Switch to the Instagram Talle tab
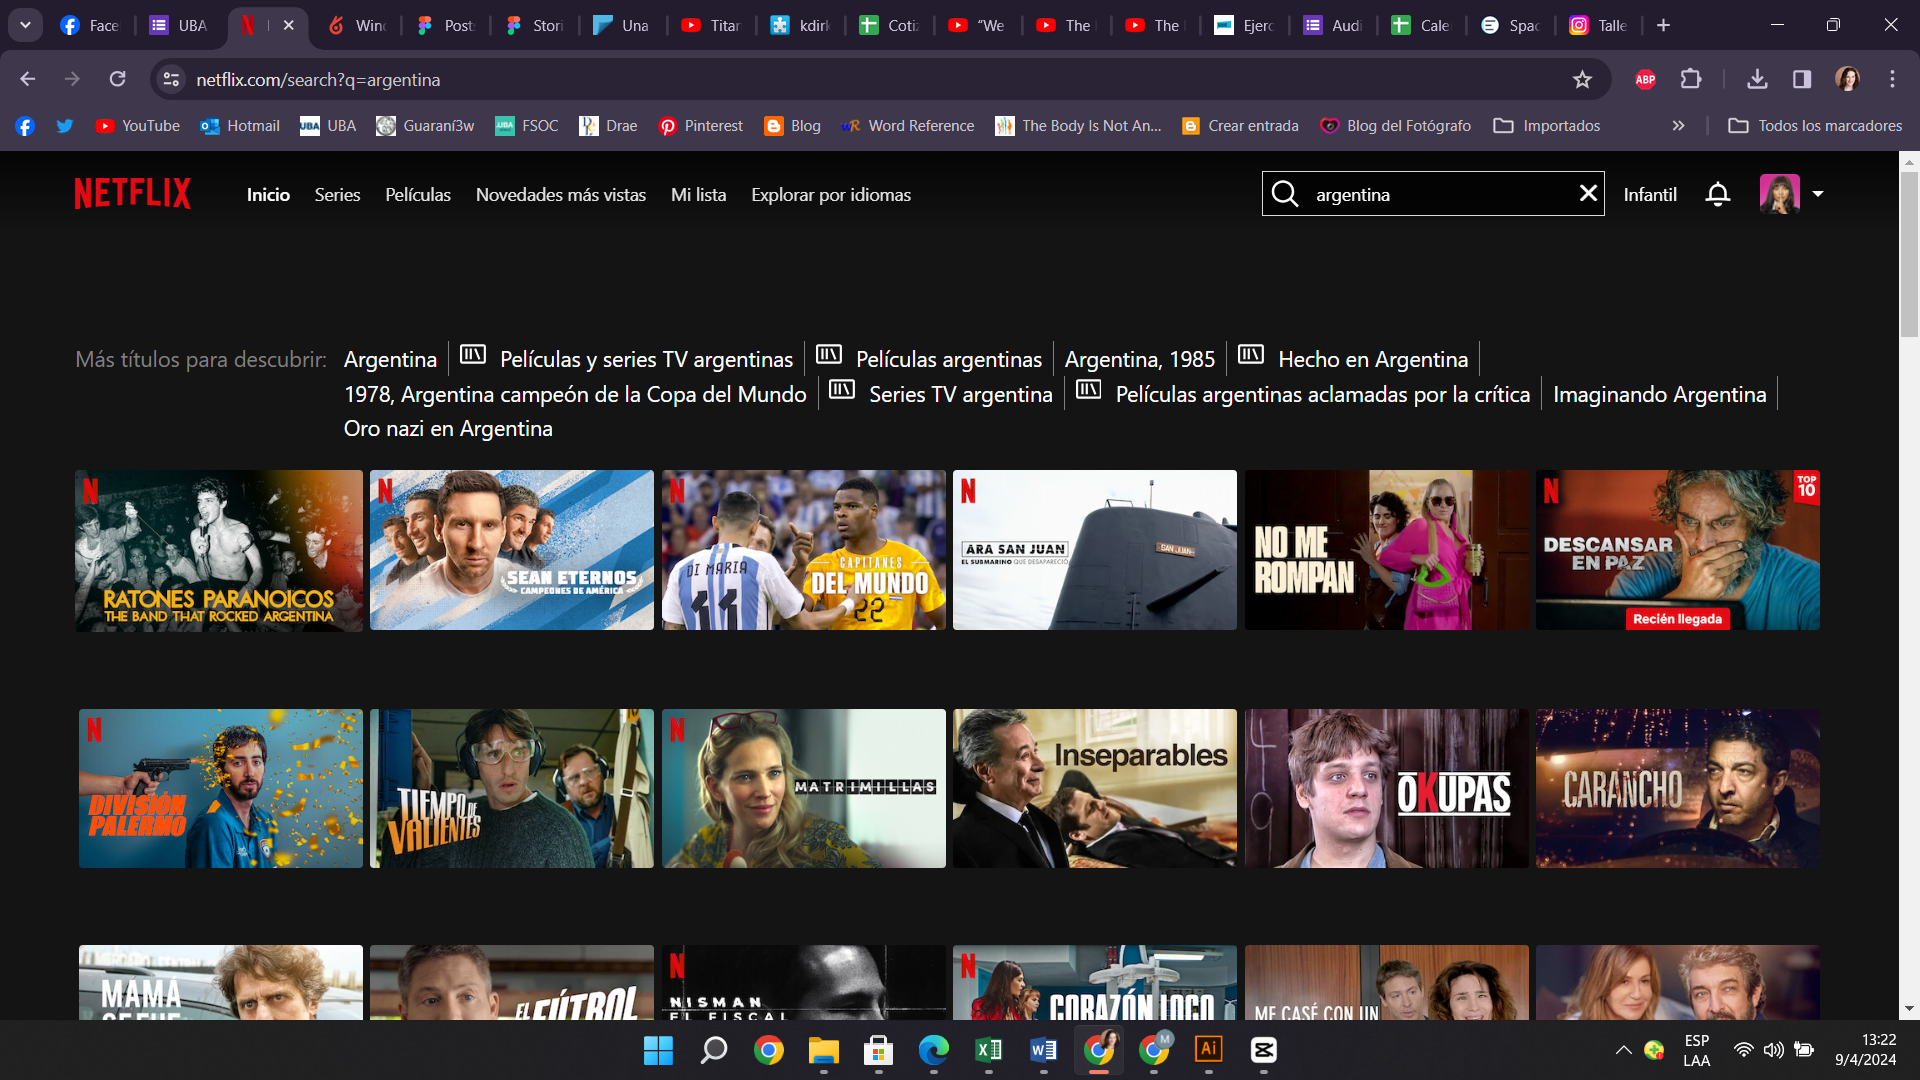 [1598, 25]
